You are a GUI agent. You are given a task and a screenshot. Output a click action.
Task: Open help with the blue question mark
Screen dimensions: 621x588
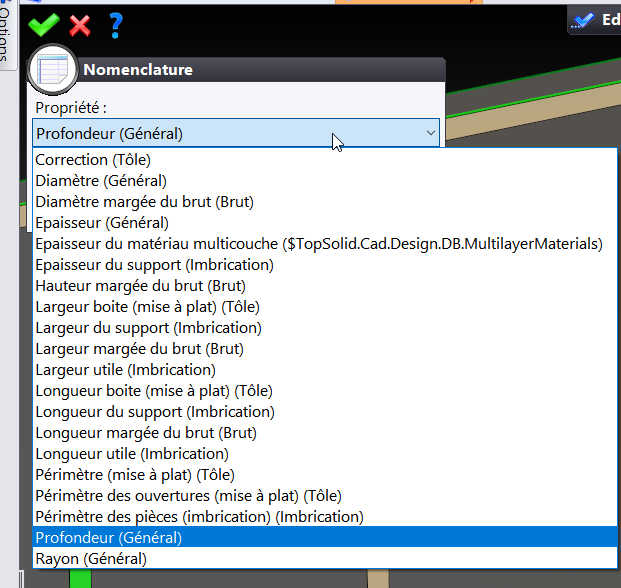(x=116, y=26)
